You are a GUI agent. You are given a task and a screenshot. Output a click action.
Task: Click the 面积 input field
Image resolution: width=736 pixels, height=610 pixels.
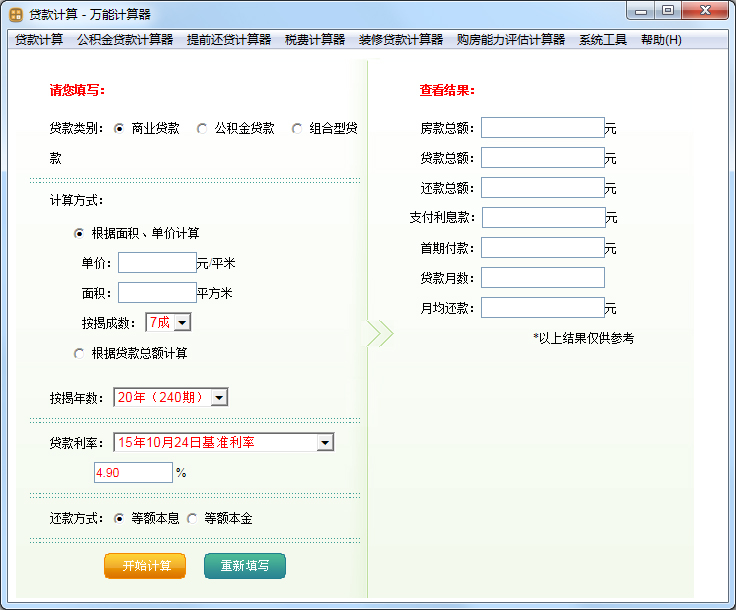point(157,293)
